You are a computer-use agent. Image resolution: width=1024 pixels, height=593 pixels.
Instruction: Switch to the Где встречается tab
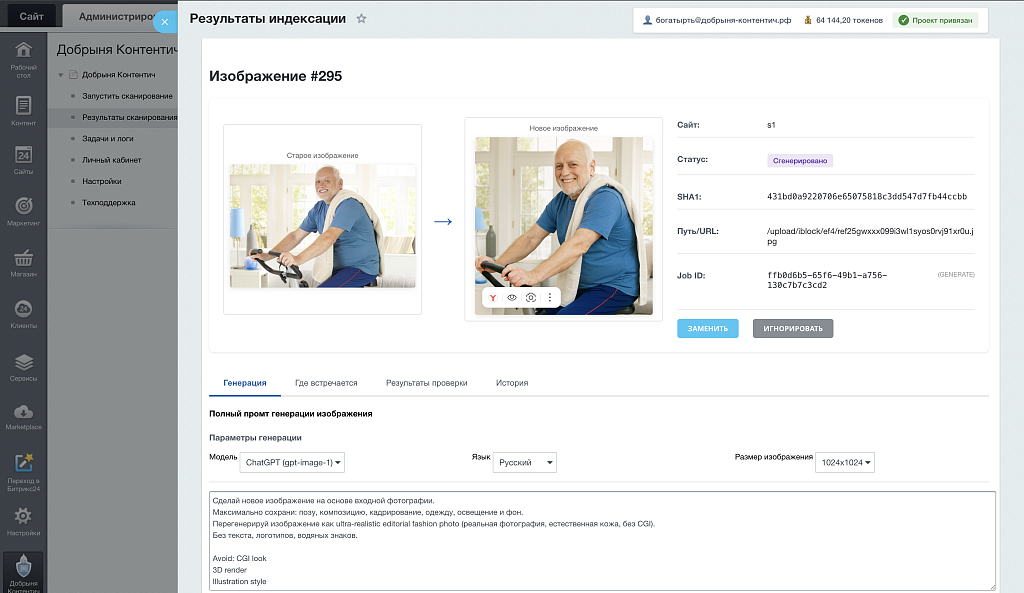point(326,383)
